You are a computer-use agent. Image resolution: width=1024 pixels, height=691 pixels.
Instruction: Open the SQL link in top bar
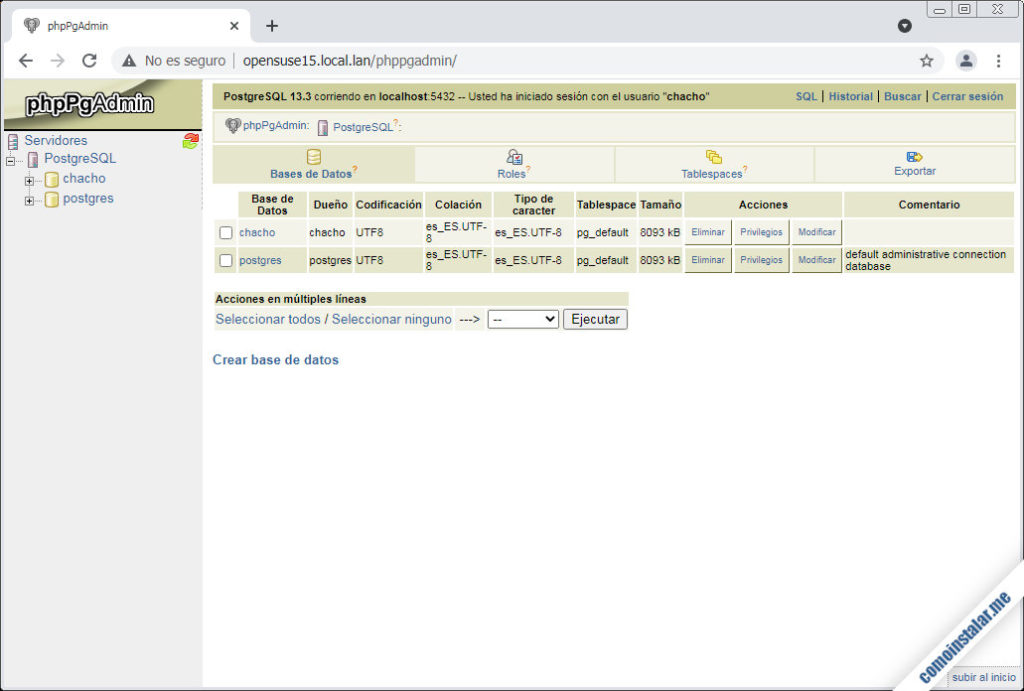point(806,97)
